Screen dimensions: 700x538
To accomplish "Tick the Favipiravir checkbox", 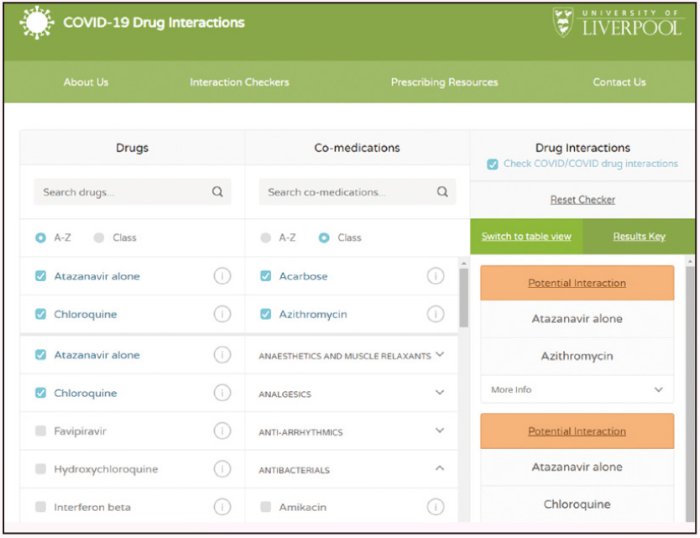I will tap(41, 431).
